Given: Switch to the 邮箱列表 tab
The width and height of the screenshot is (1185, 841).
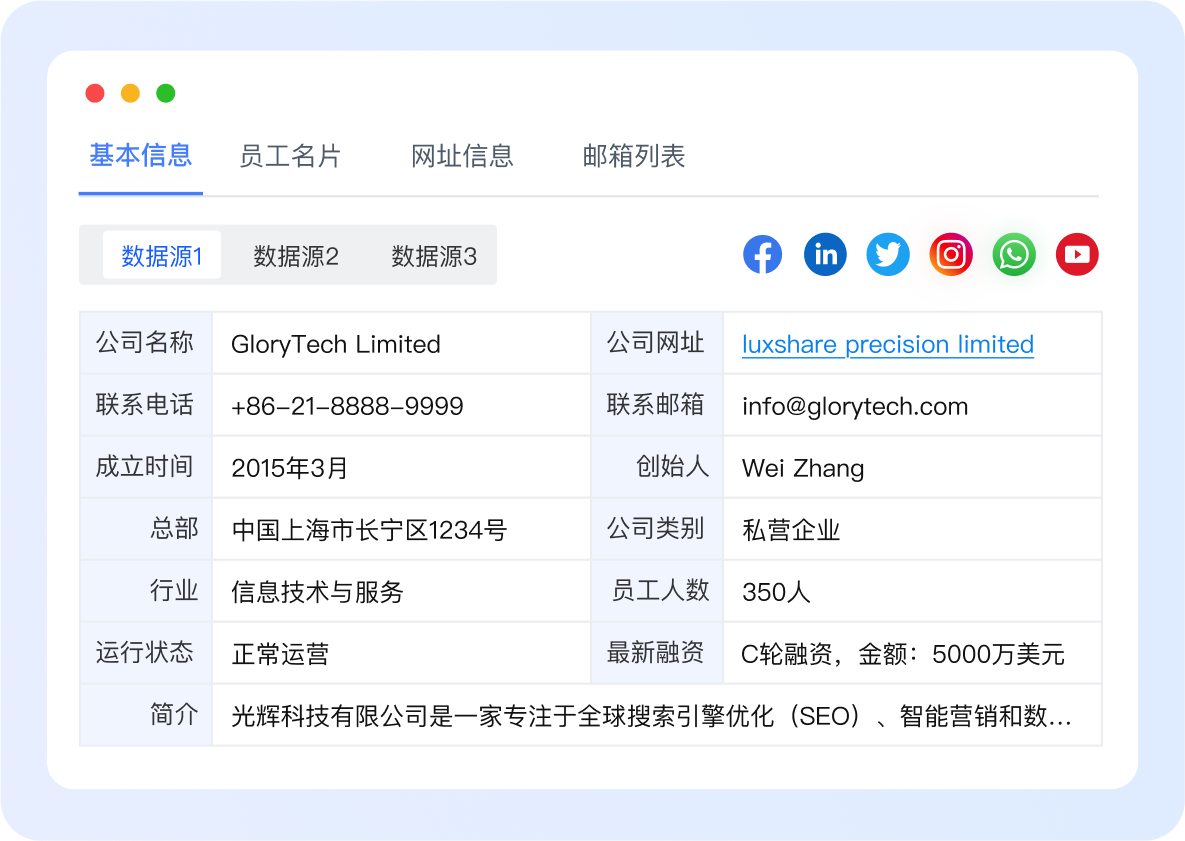Looking at the screenshot, I should [633, 156].
